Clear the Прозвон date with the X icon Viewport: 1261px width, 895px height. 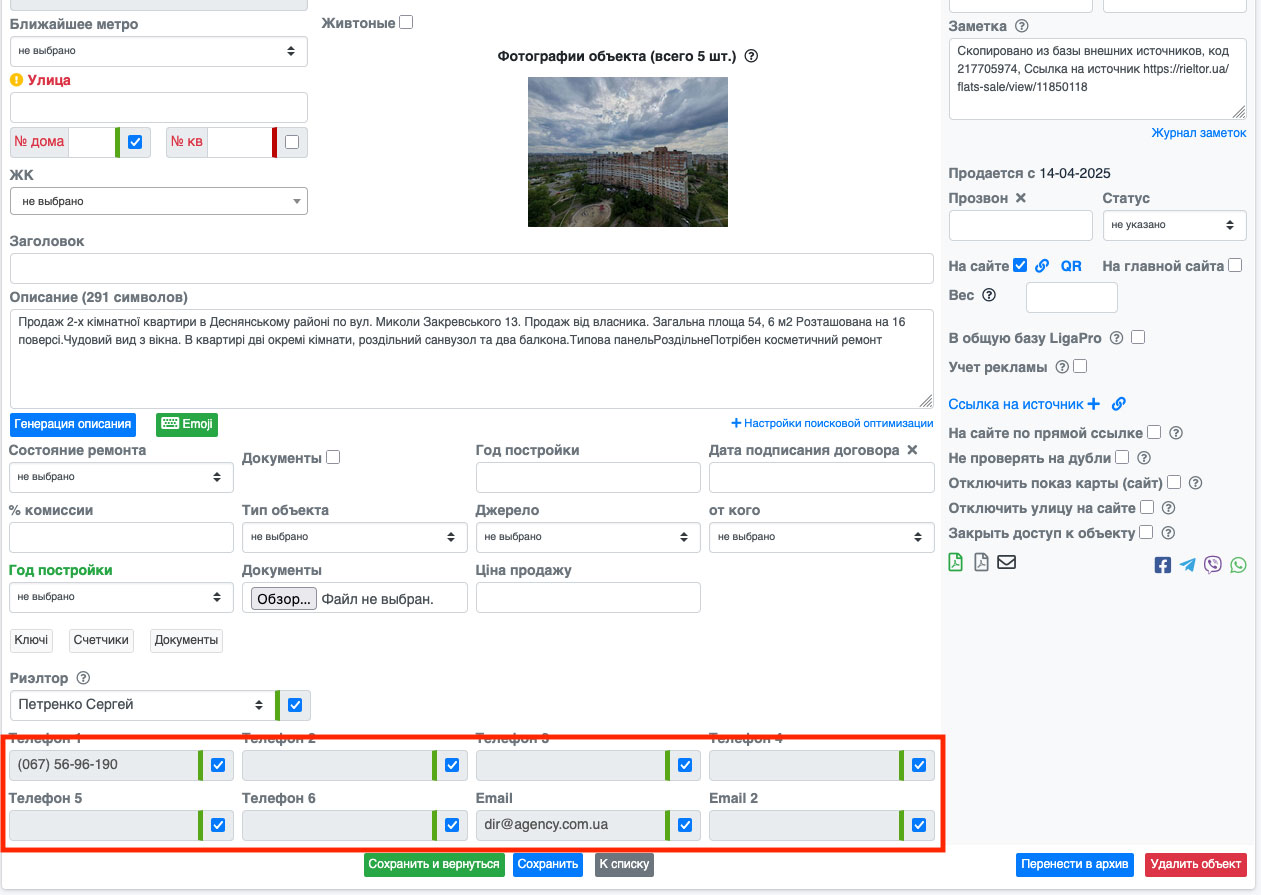click(x=1021, y=198)
